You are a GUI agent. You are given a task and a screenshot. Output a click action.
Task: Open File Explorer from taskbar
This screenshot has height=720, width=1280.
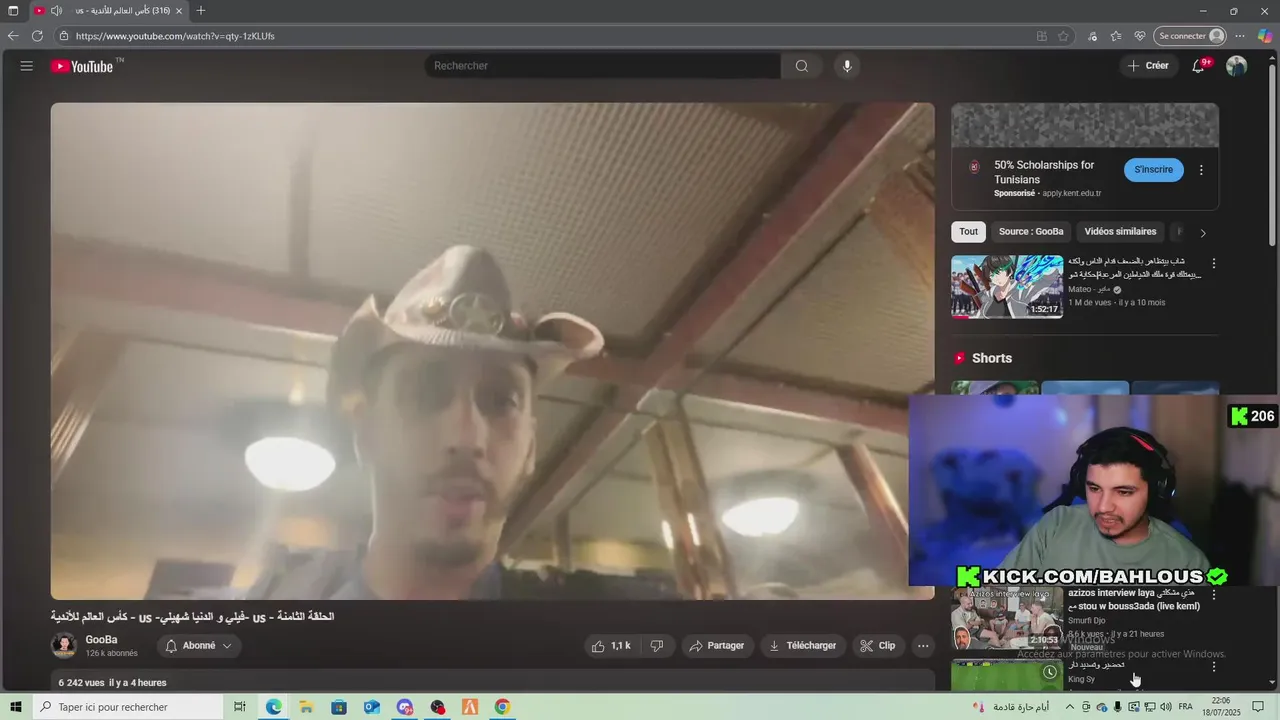pos(306,707)
